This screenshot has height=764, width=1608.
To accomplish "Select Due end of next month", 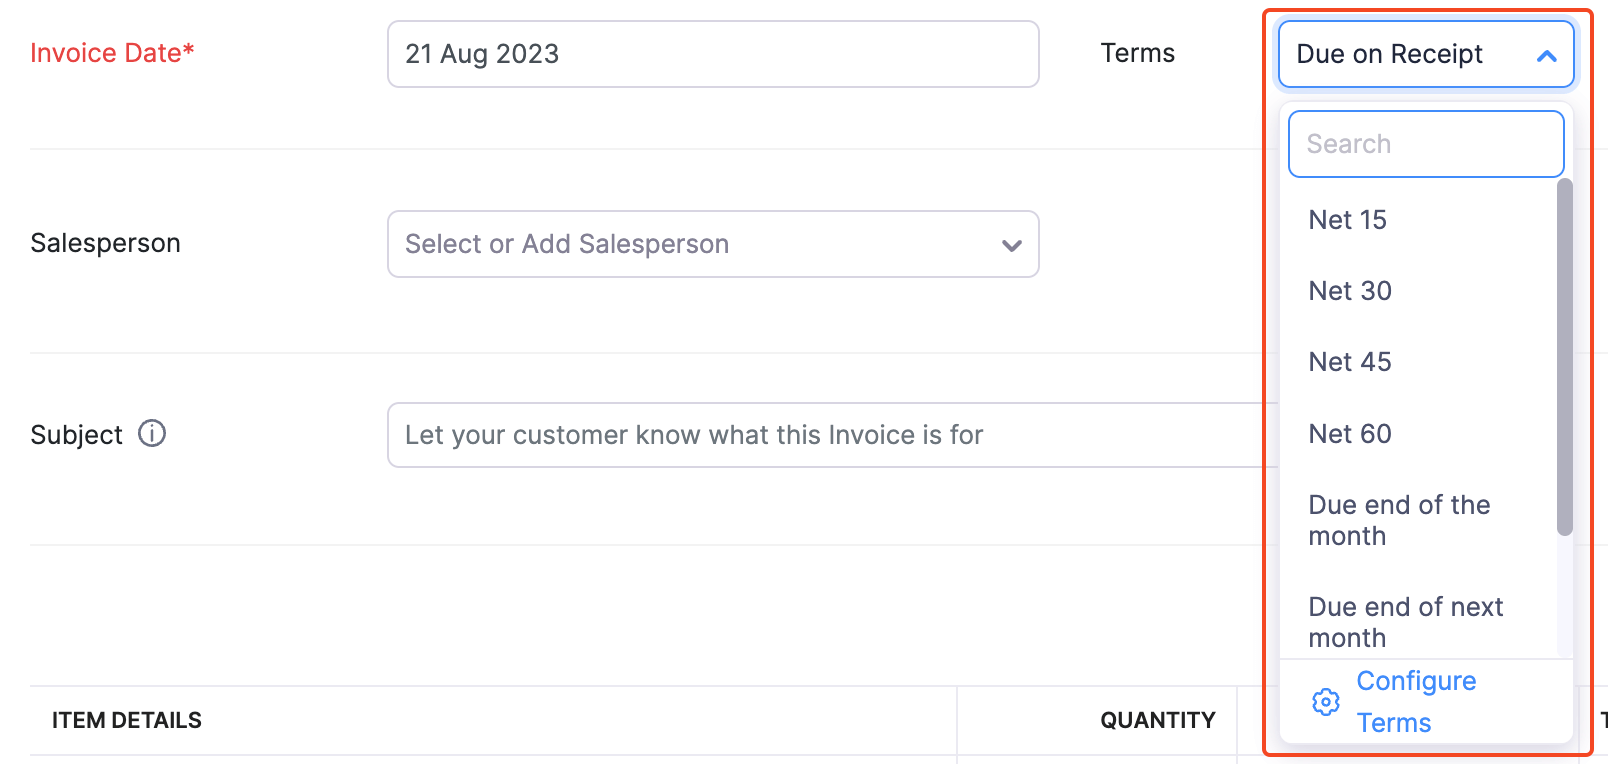I will (1404, 621).
